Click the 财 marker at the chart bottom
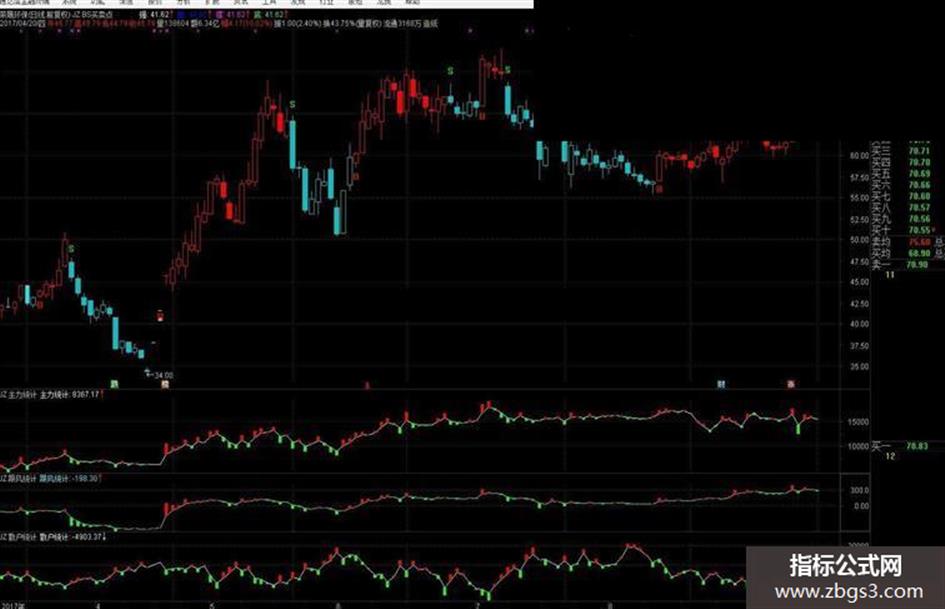 coord(721,384)
